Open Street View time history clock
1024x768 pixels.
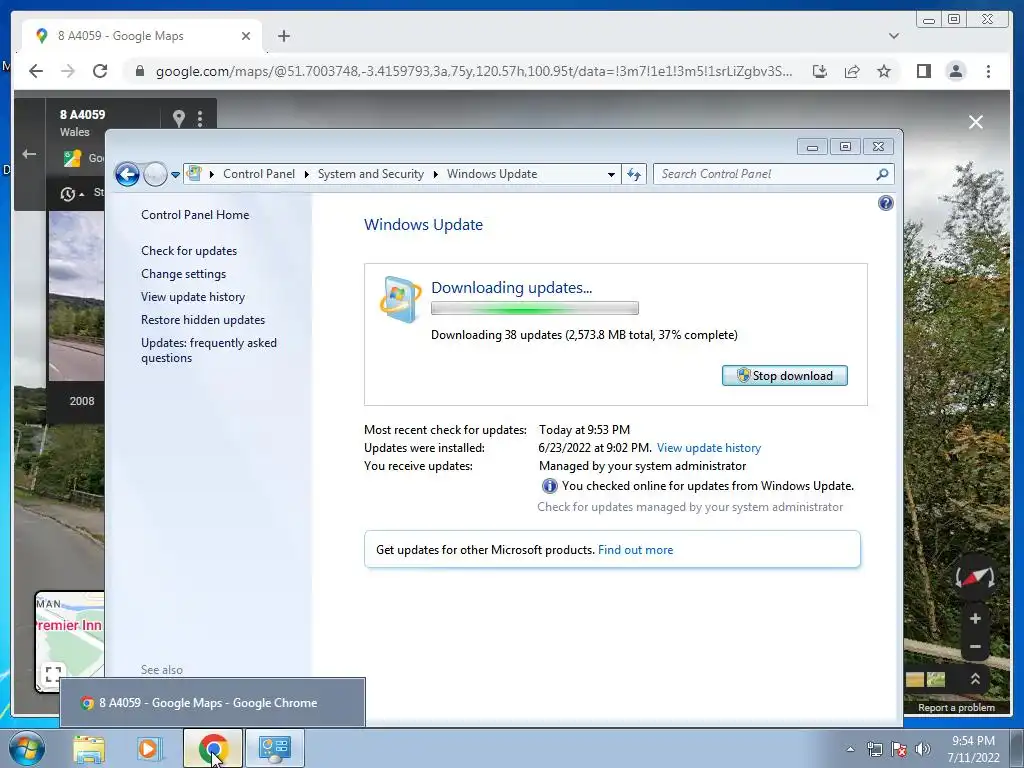(x=68, y=194)
